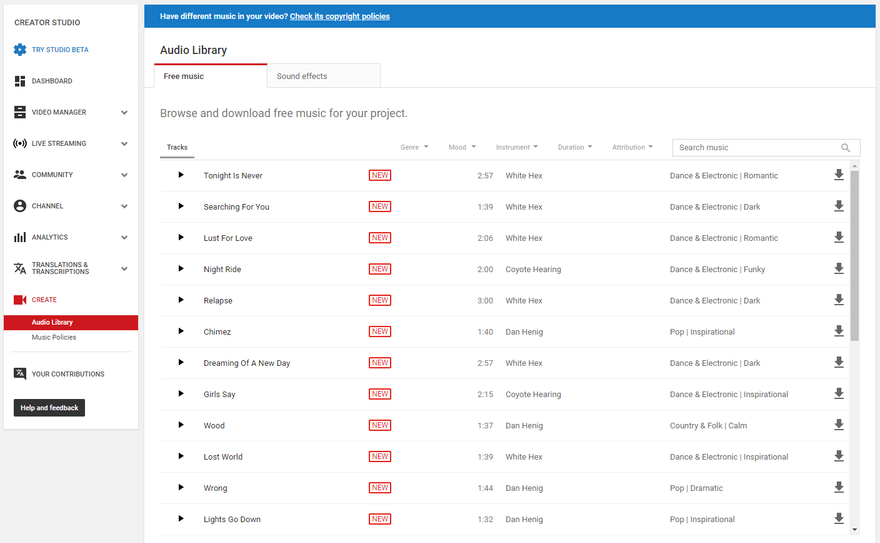Click the Your Contributions icon
Image resolution: width=880 pixels, height=543 pixels.
[x=20, y=374]
